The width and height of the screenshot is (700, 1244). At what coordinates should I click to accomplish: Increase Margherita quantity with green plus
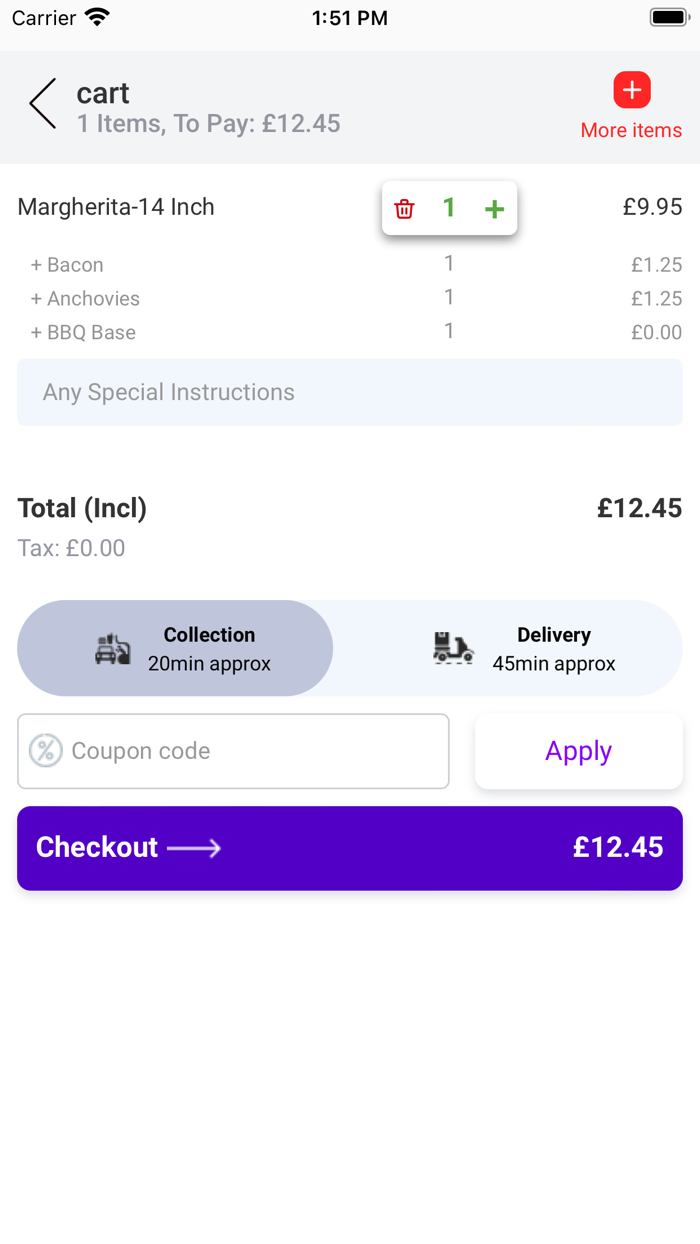tap(494, 209)
